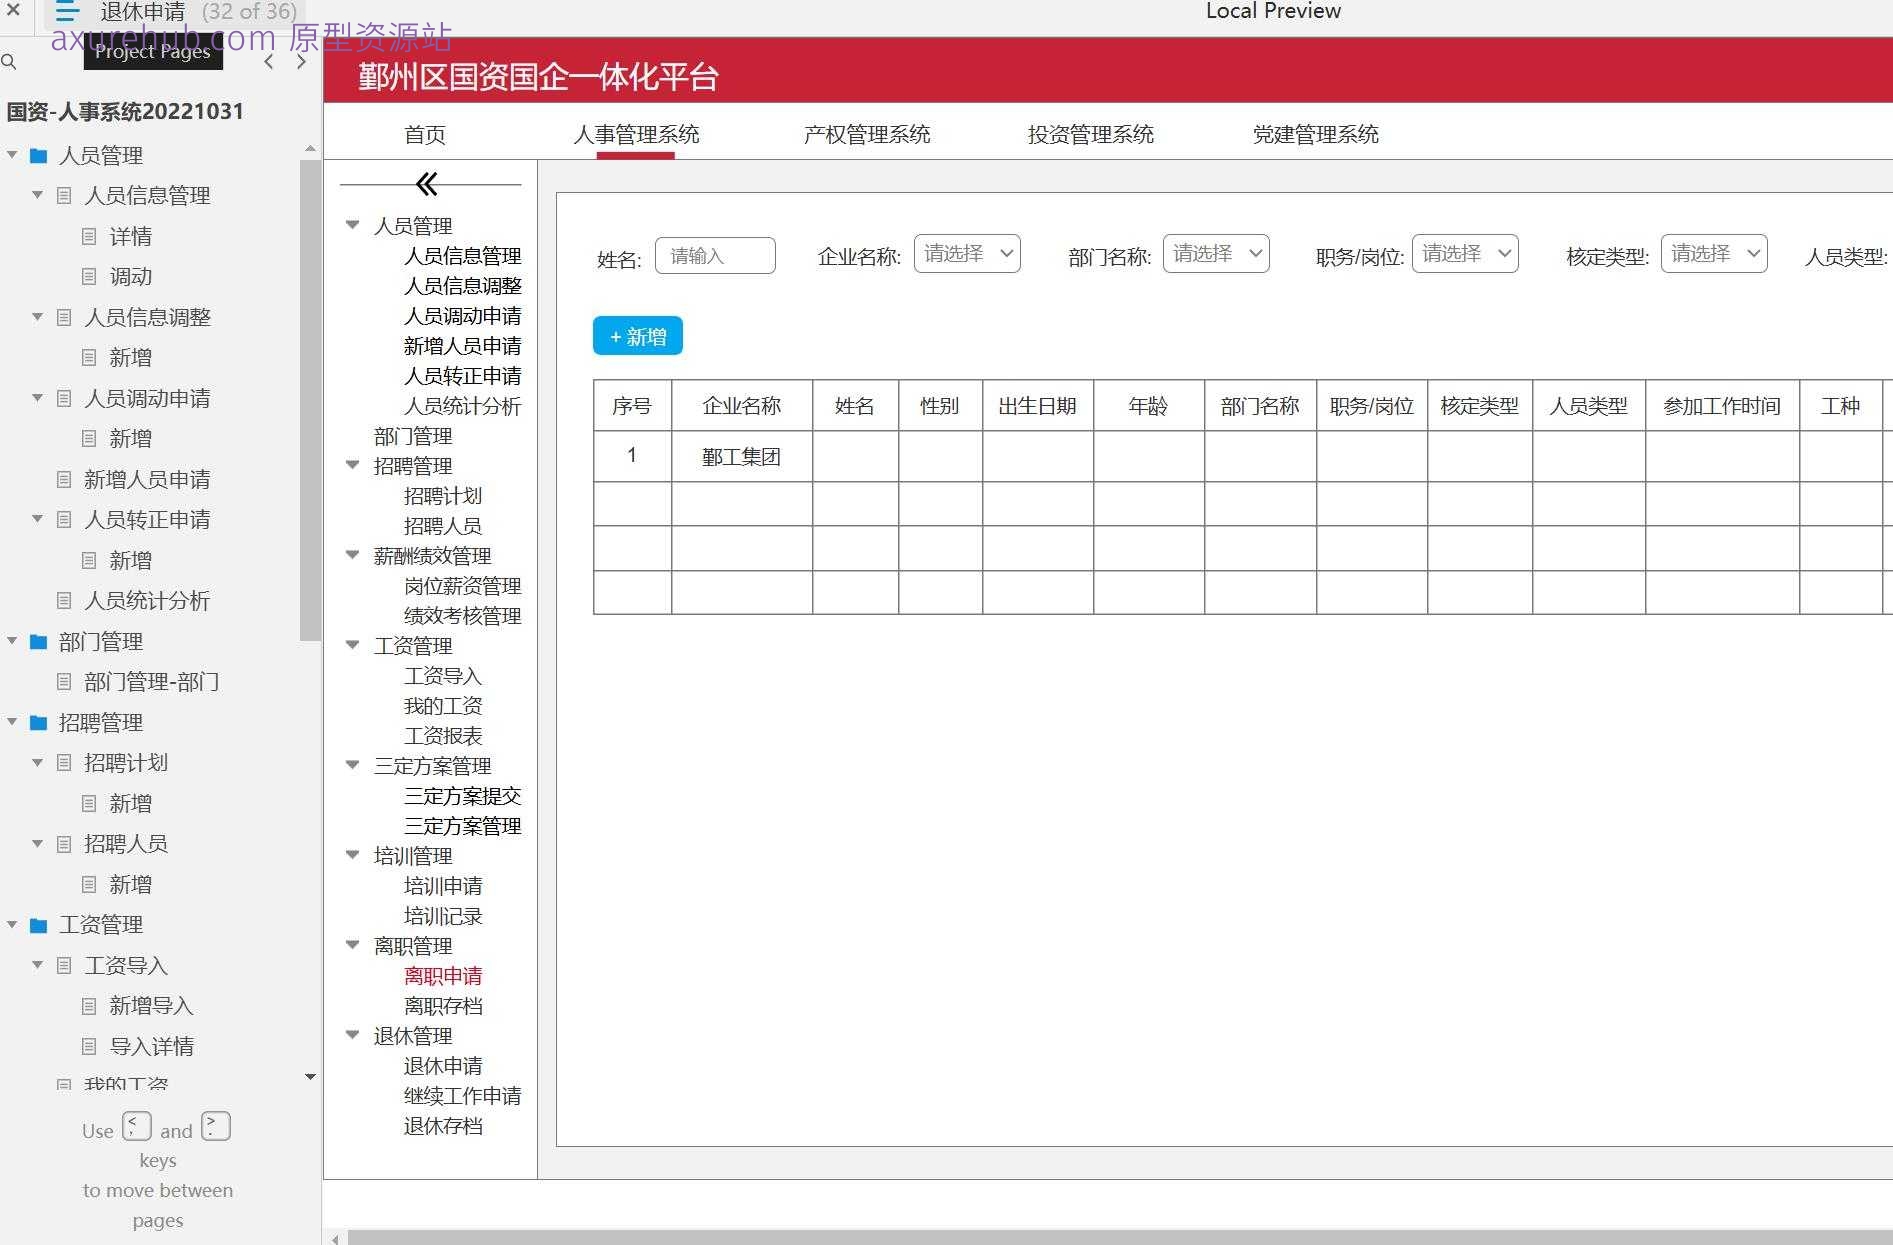1893x1245 pixels.
Task: Click the close (X) icon top-left
Action: pos(13,12)
